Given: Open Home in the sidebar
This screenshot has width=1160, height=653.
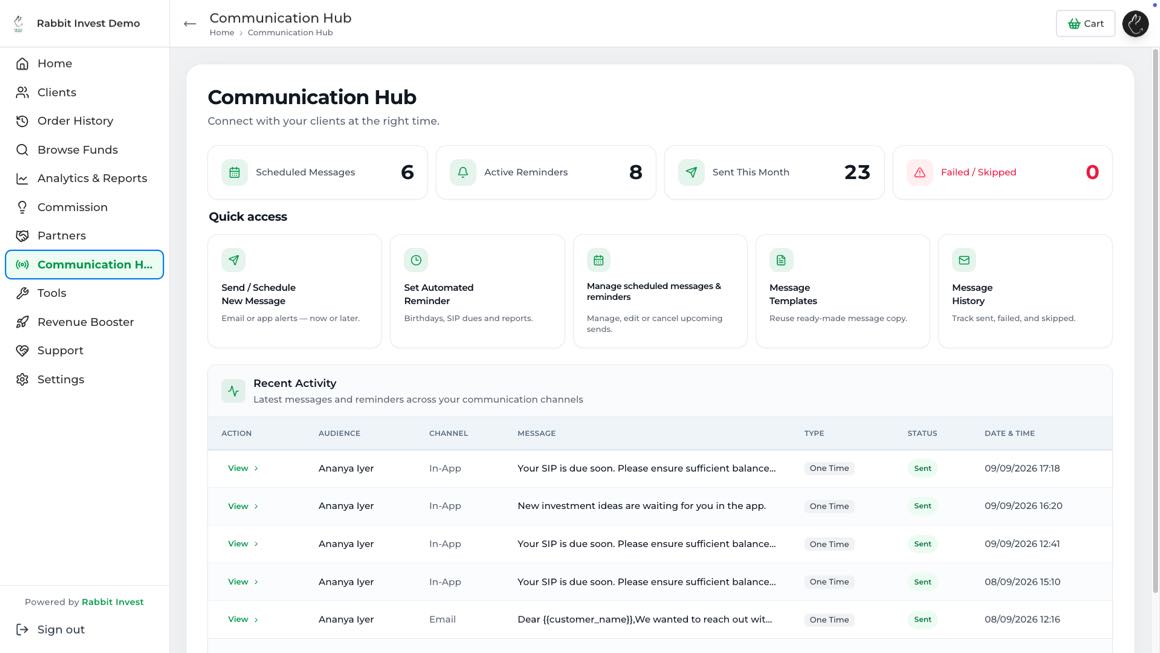Looking at the screenshot, I should pyautogui.click(x=84, y=64).
